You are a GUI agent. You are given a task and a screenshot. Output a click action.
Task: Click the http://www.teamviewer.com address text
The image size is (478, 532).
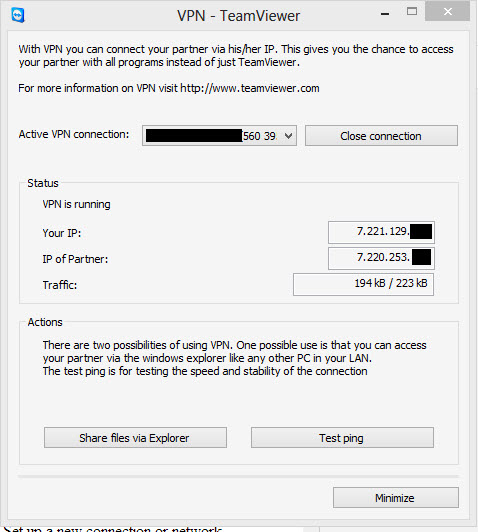point(250,88)
